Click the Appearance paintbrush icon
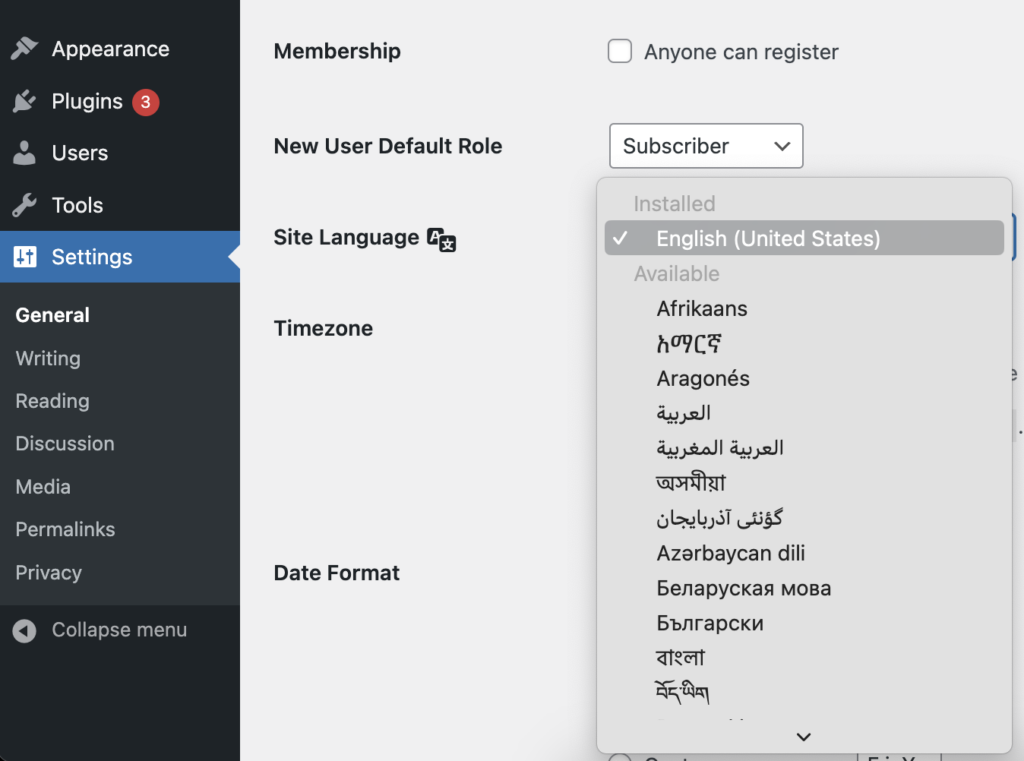The height and width of the screenshot is (761, 1024). (x=25, y=49)
